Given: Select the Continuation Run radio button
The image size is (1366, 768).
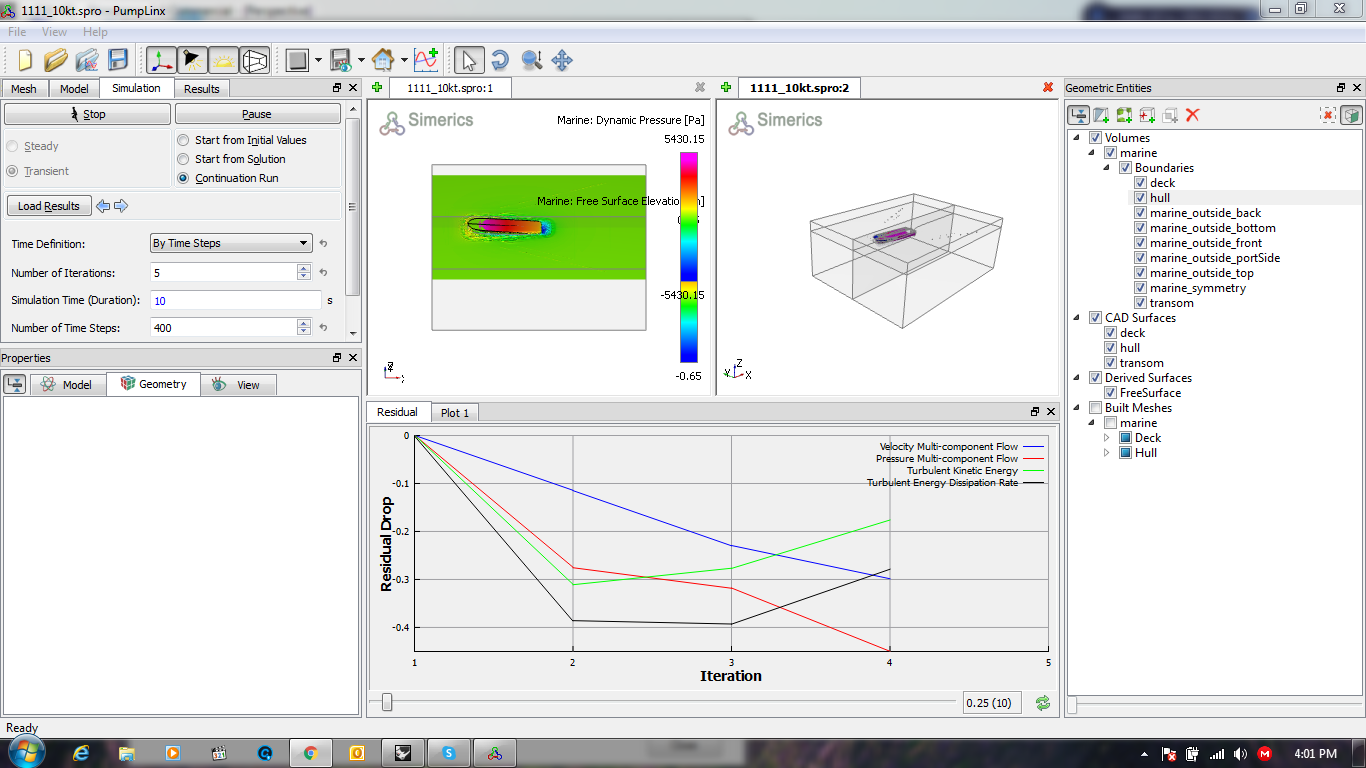Looking at the screenshot, I should click(181, 179).
